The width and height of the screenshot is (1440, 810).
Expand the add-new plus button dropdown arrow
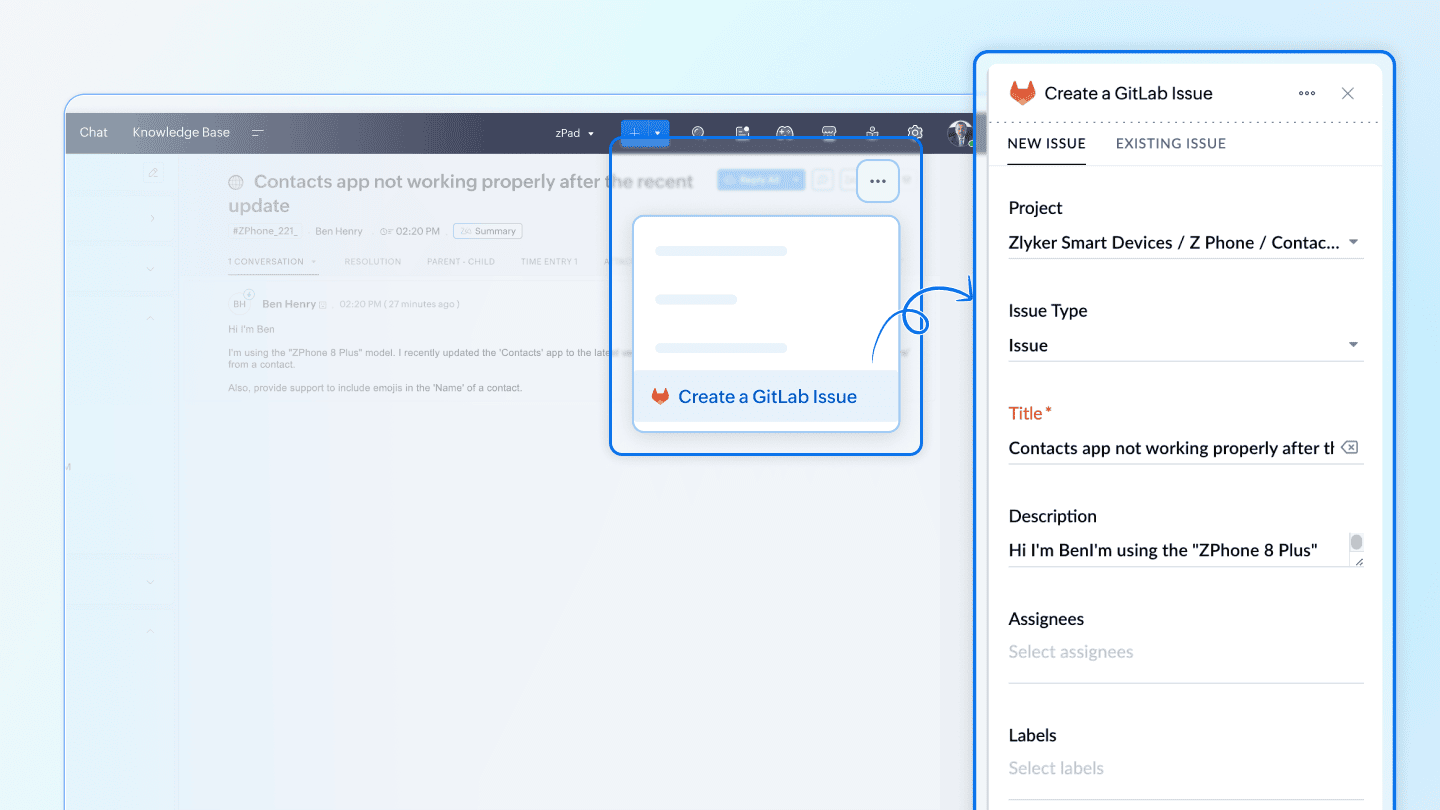pyautogui.click(x=657, y=133)
